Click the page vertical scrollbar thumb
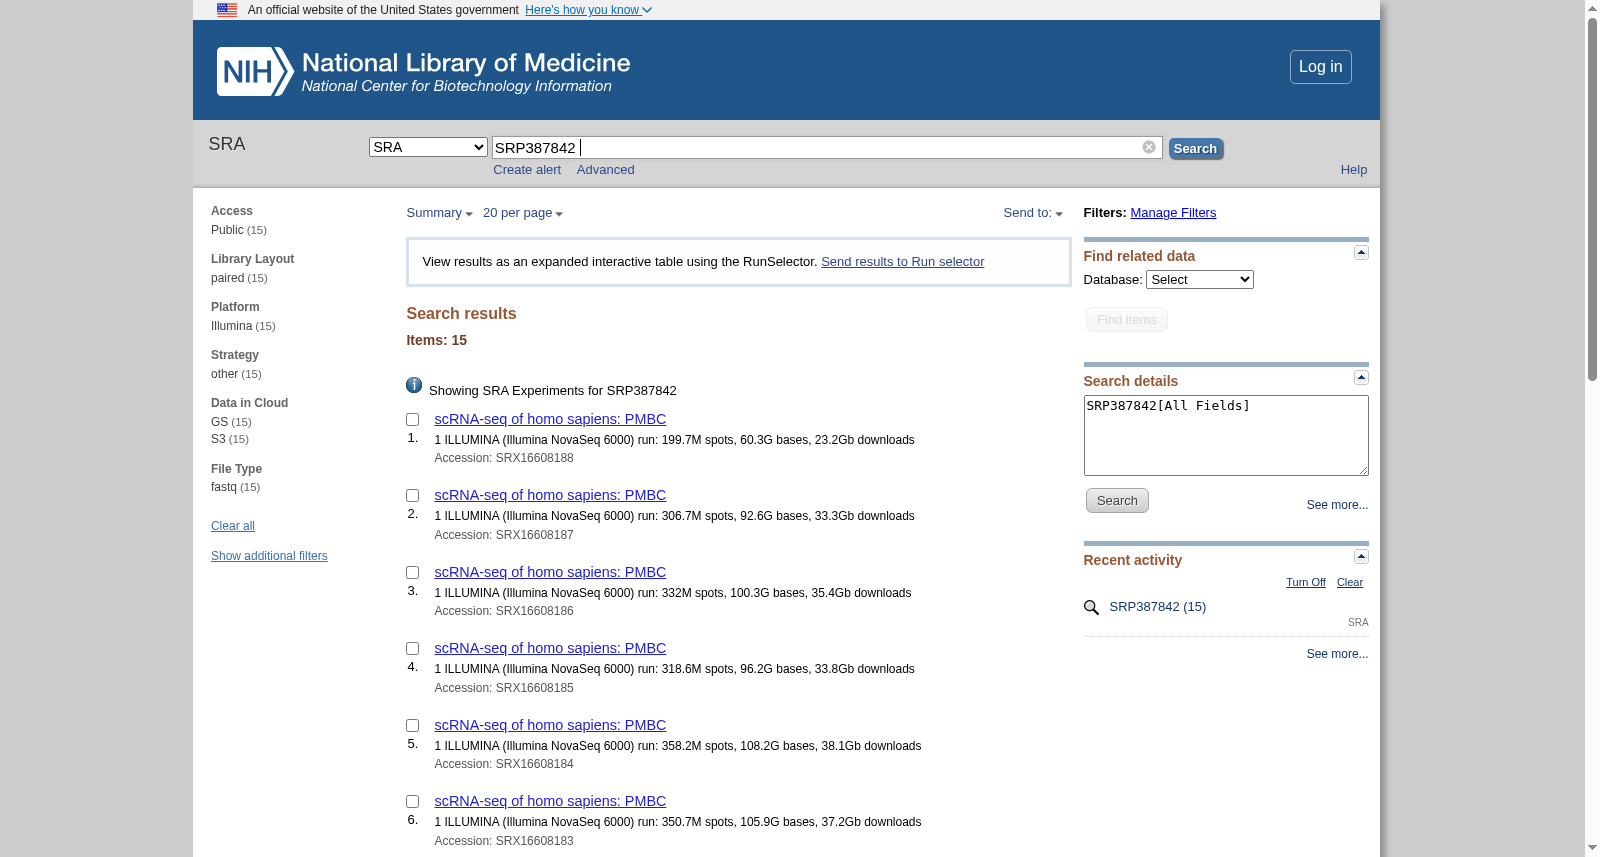The image size is (1600, 857). (x=1592, y=198)
